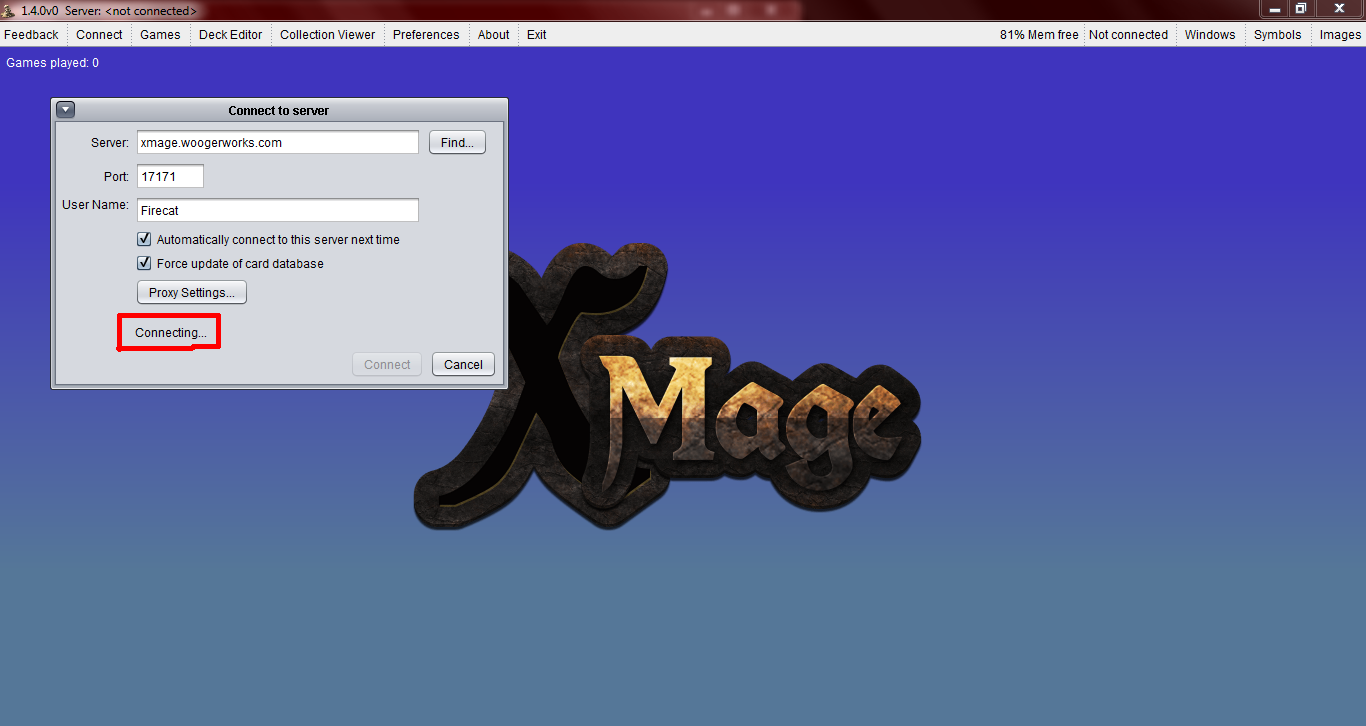
Task: Click the Connect to server dialog title
Action: pos(279,110)
